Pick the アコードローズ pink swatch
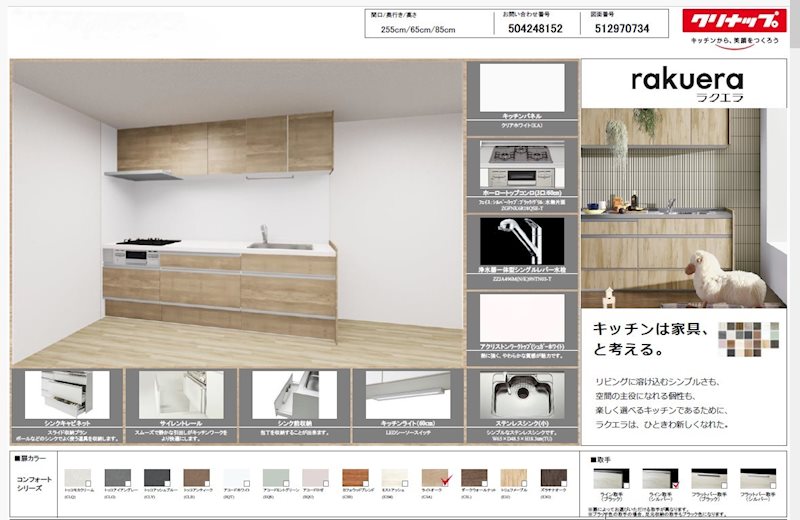Image resolution: width=800 pixels, height=520 pixels. 315,478
